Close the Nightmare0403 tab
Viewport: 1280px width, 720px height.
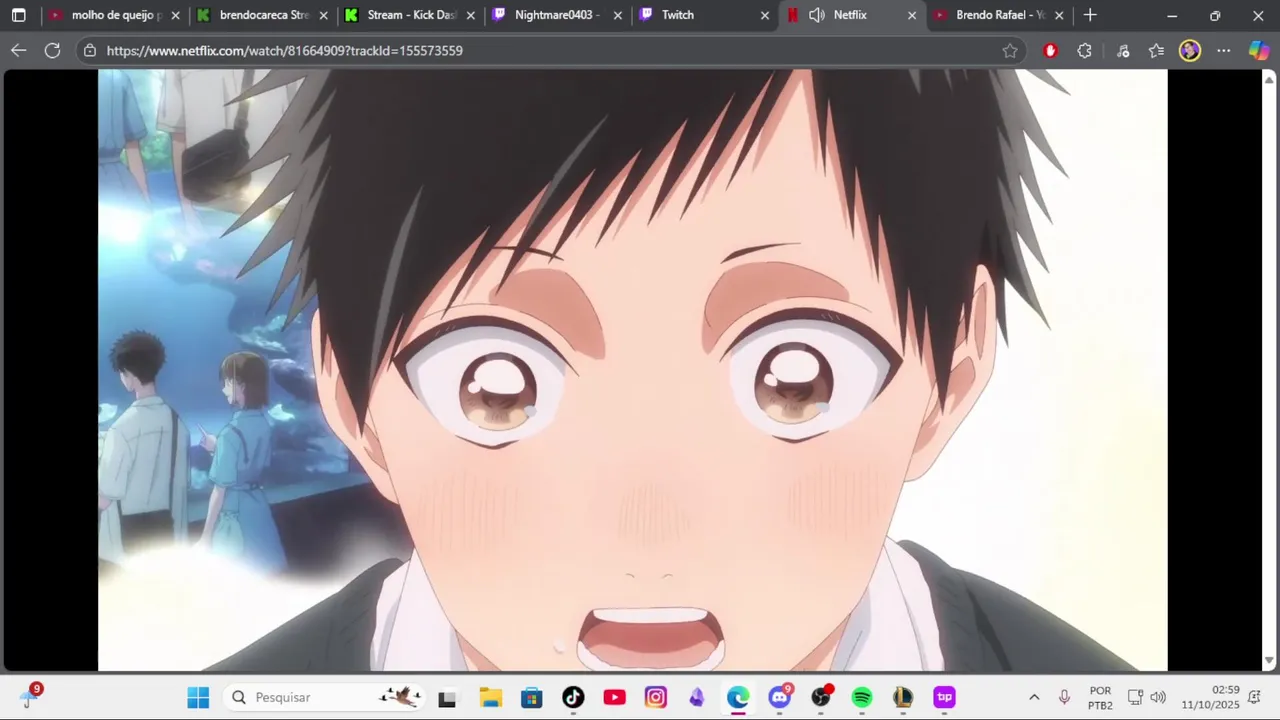617,15
